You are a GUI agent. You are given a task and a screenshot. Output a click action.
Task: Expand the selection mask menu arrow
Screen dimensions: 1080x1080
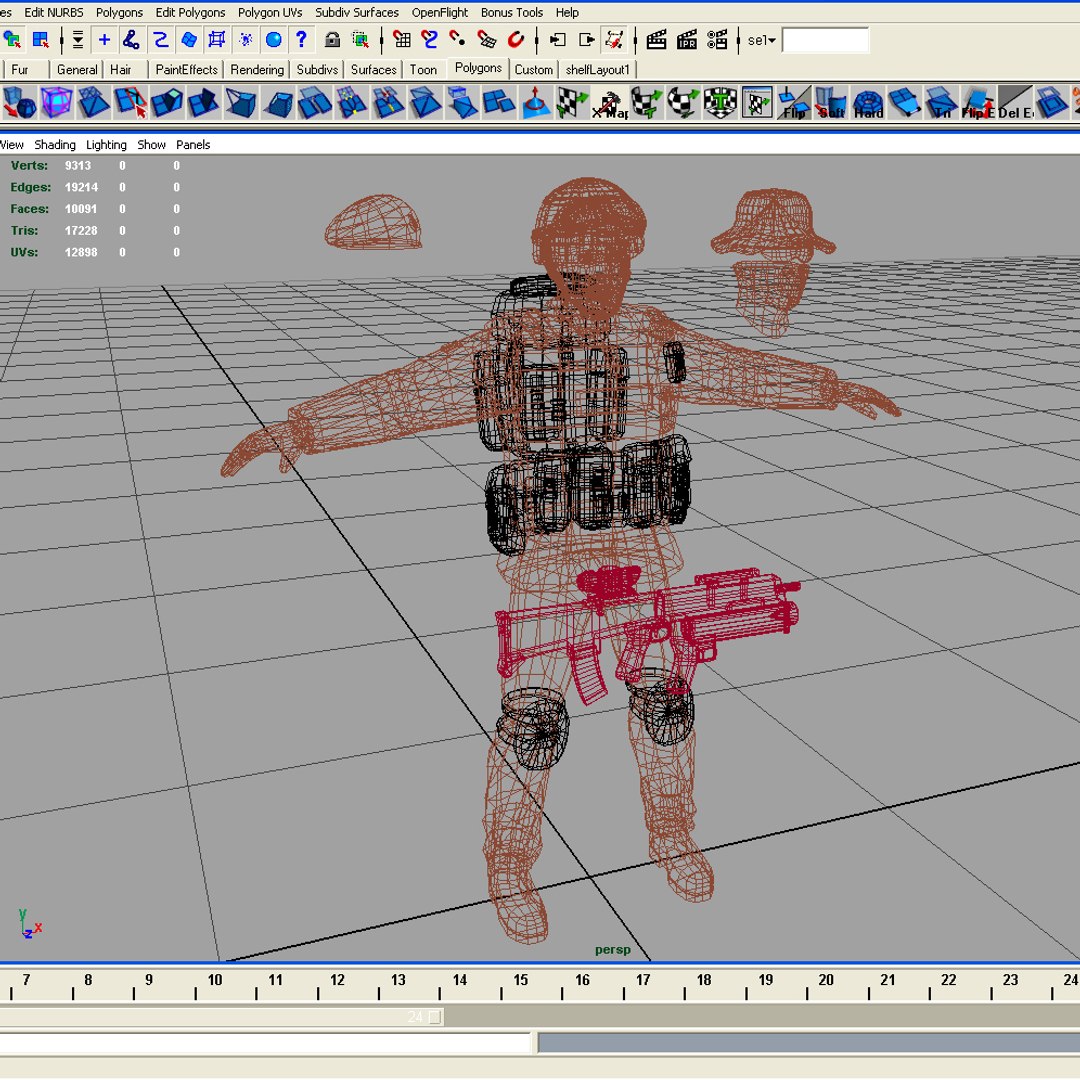point(78,40)
